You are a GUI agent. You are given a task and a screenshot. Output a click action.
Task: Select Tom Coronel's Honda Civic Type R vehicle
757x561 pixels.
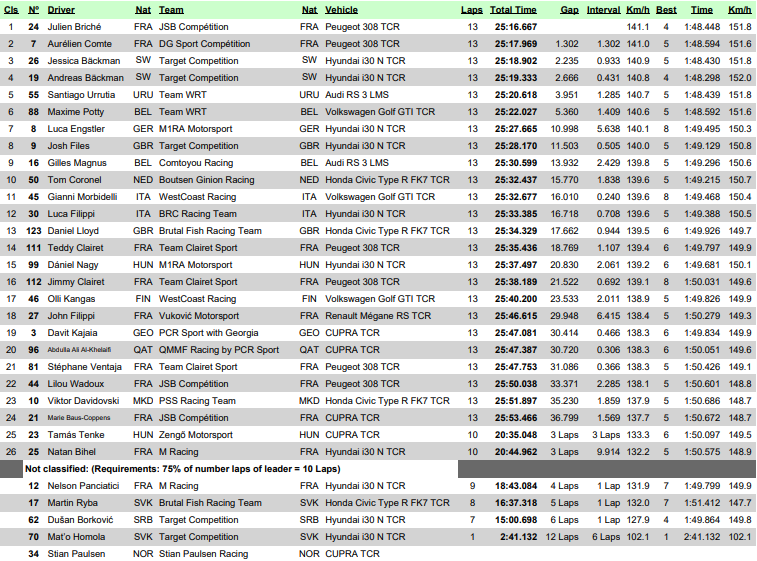(x=387, y=179)
